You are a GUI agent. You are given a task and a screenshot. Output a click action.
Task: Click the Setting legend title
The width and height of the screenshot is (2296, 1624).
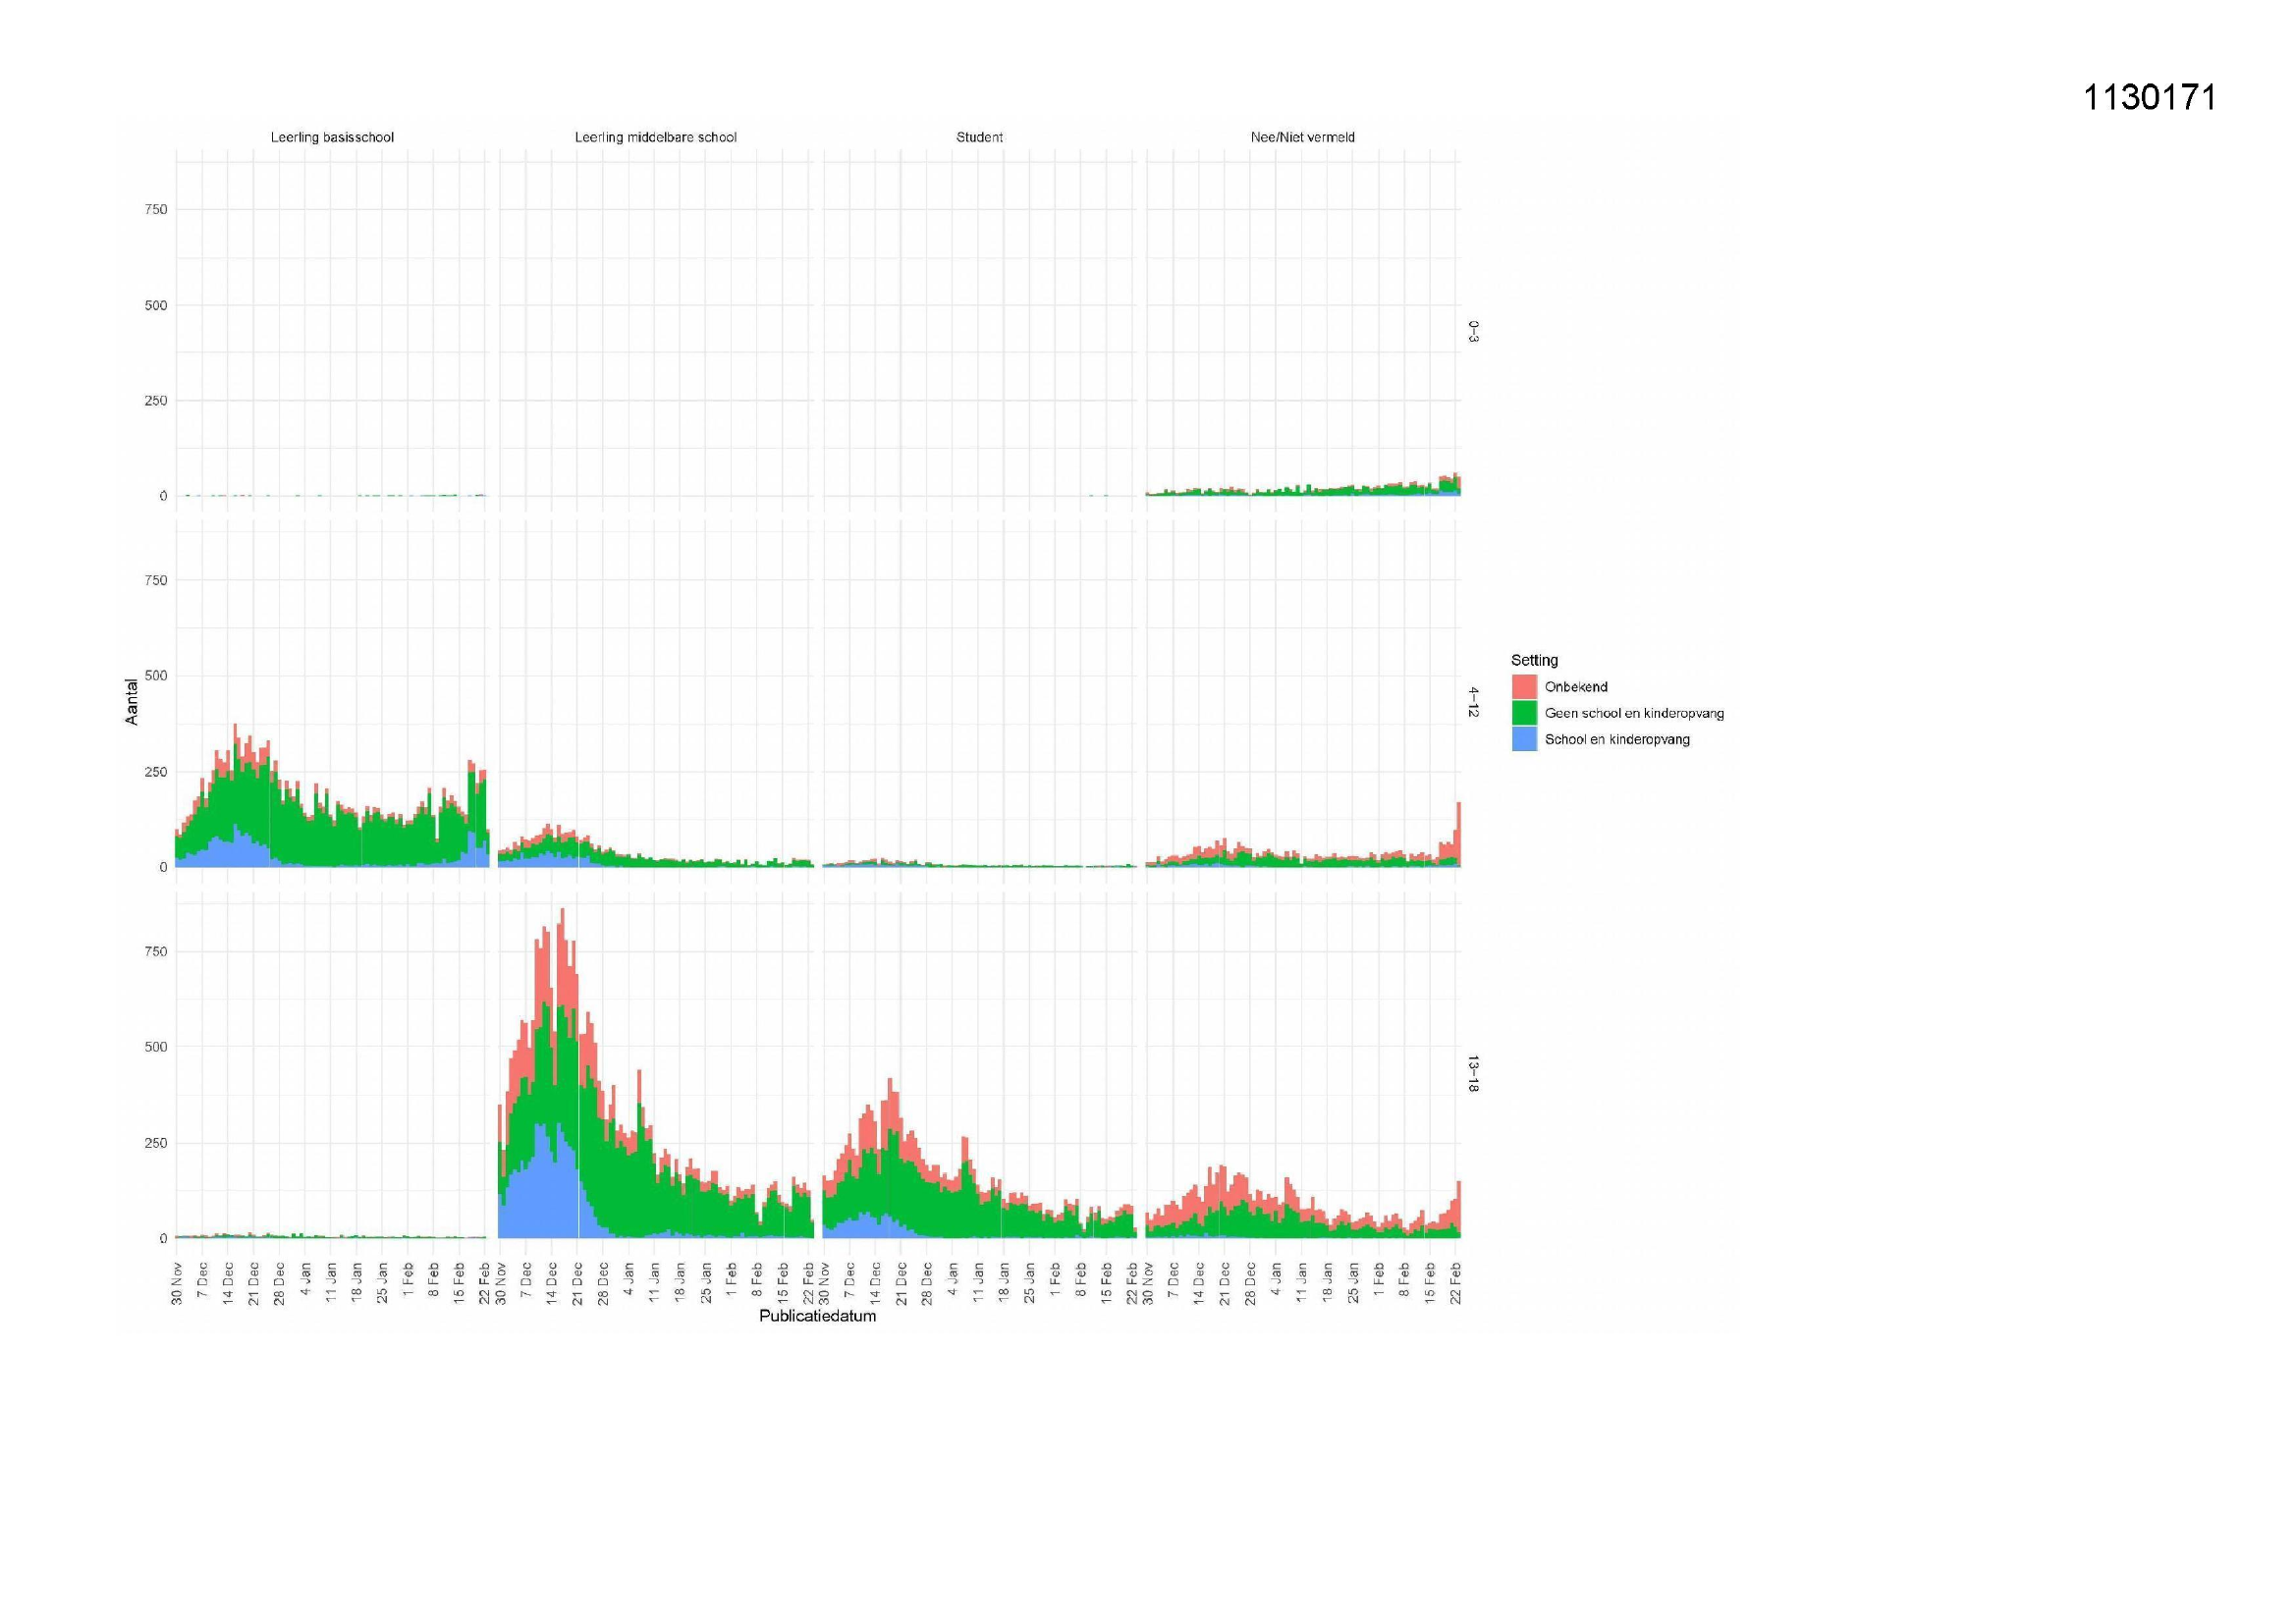pos(1534,660)
